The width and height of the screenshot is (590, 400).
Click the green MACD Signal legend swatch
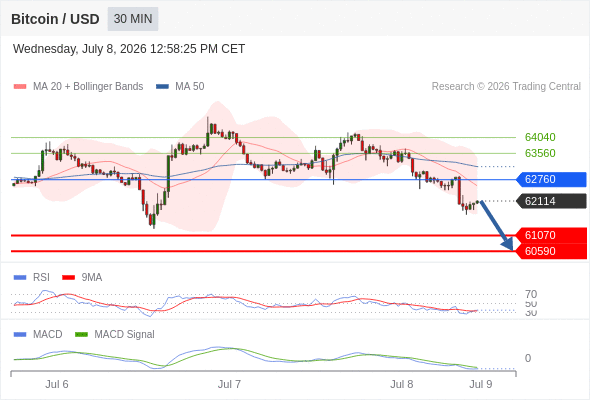(81, 335)
